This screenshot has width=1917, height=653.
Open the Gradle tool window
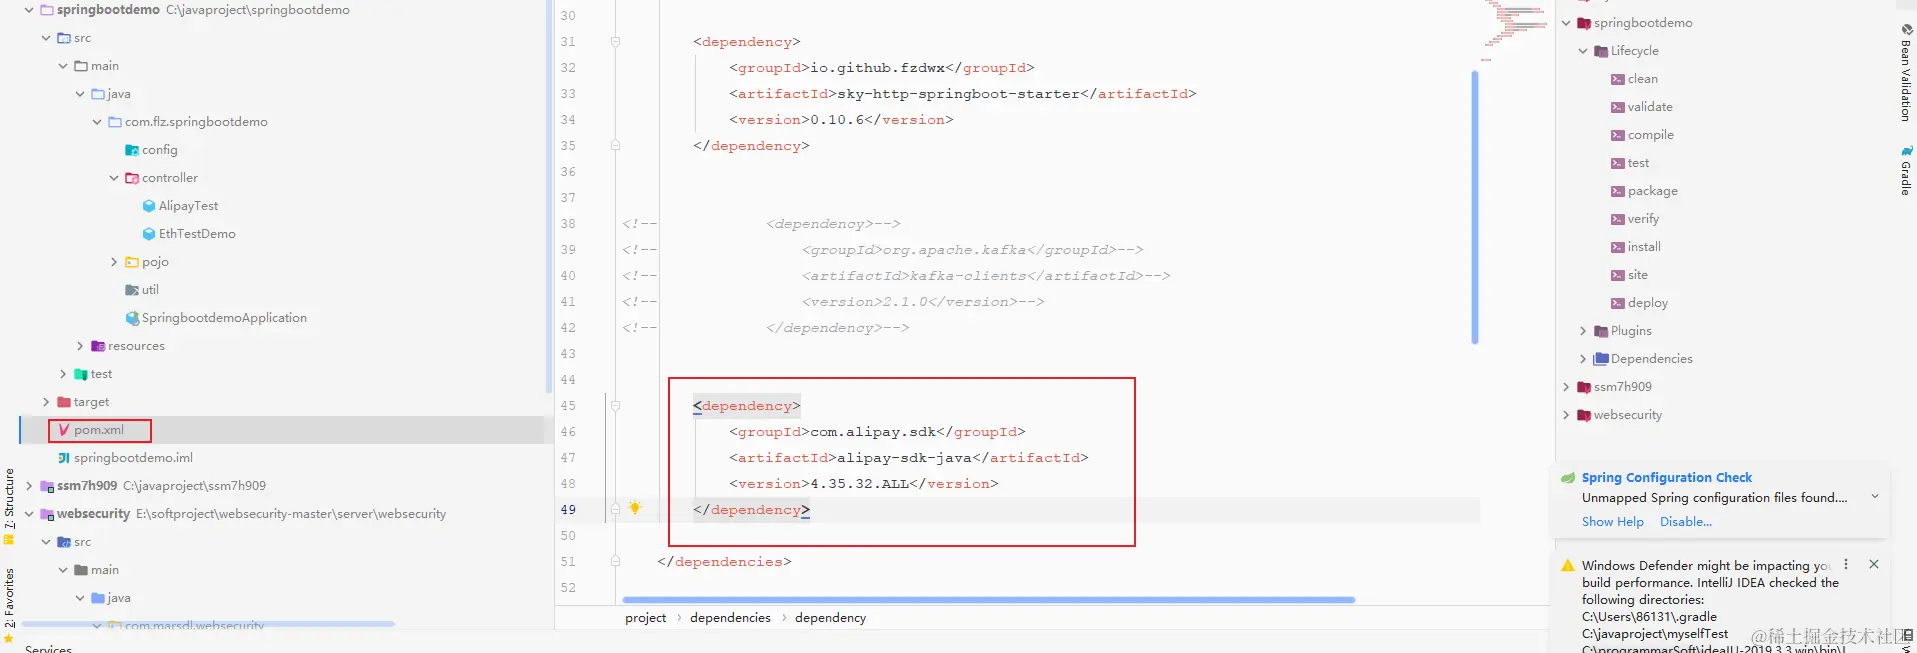pyautogui.click(x=1906, y=170)
